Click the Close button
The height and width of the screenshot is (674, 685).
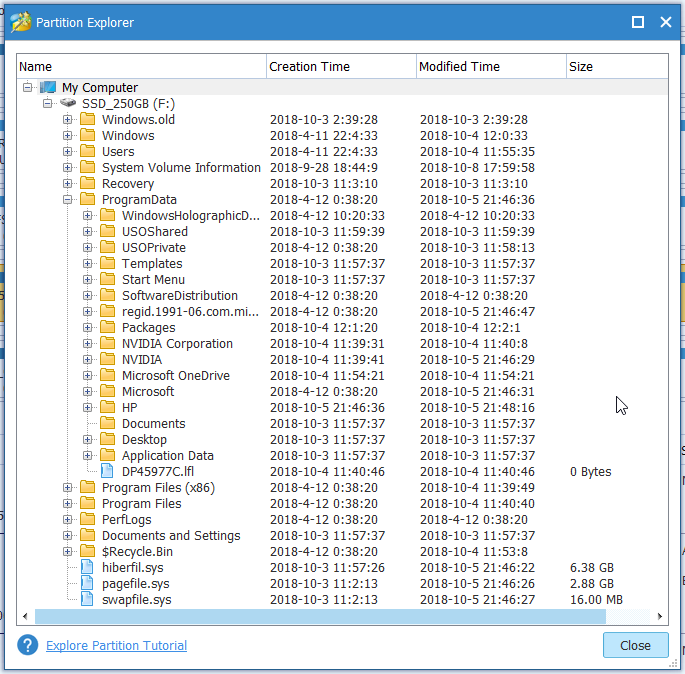tap(636, 645)
